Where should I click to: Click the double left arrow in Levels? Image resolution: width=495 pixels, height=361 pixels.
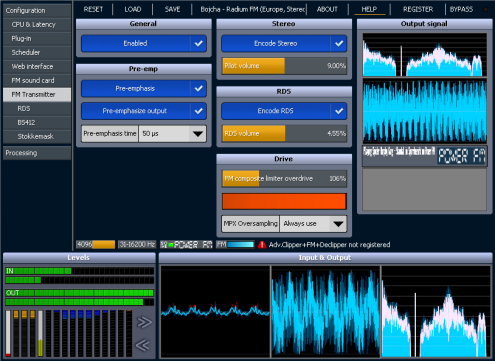click(x=143, y=345)
